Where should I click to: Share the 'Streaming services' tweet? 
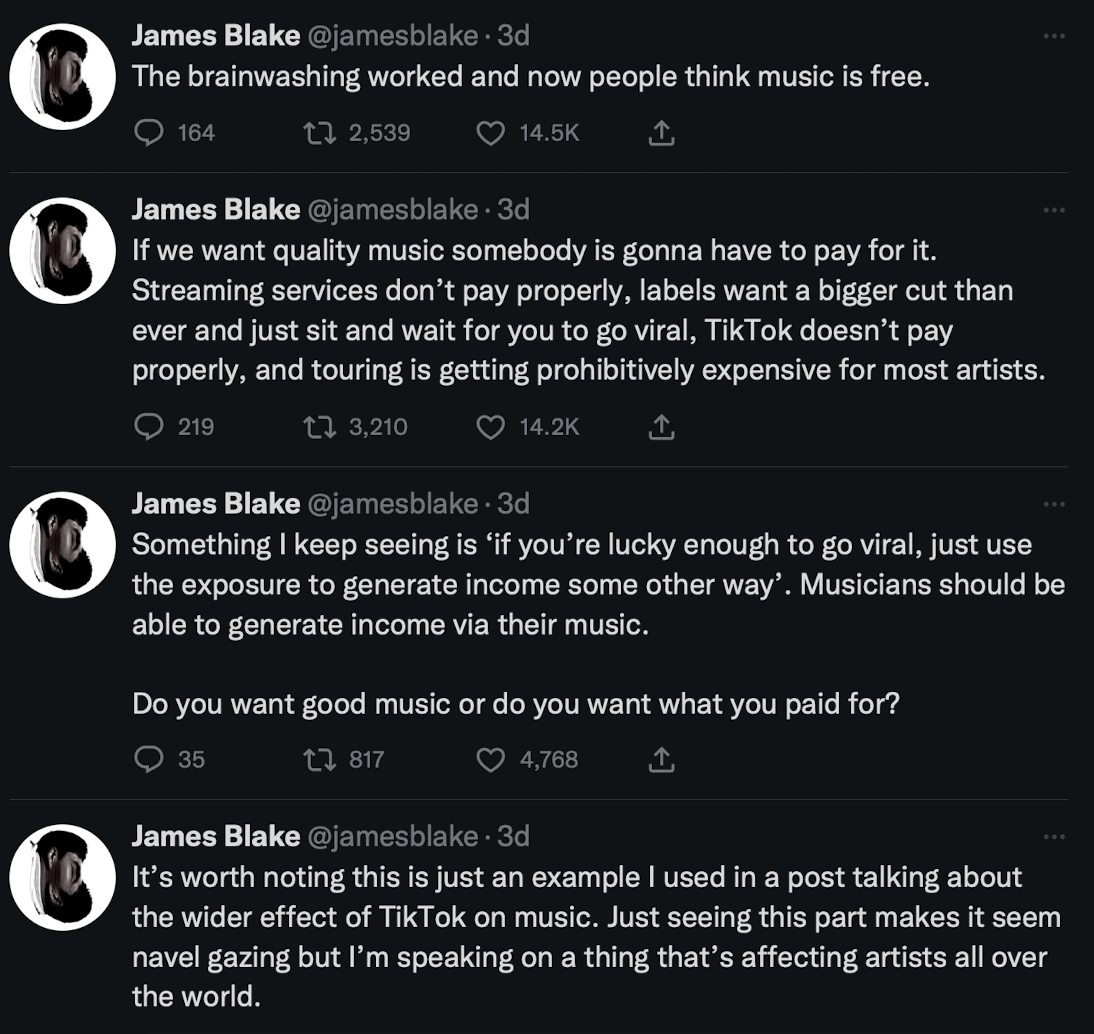(x=660, y=427)
